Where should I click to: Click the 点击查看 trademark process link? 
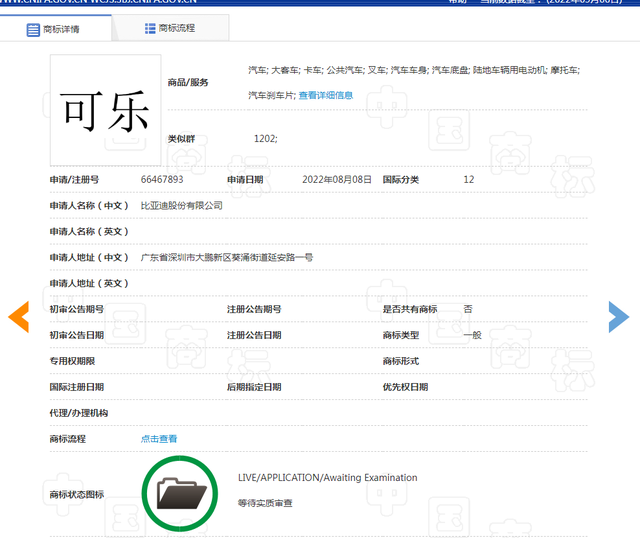(159, 439)
